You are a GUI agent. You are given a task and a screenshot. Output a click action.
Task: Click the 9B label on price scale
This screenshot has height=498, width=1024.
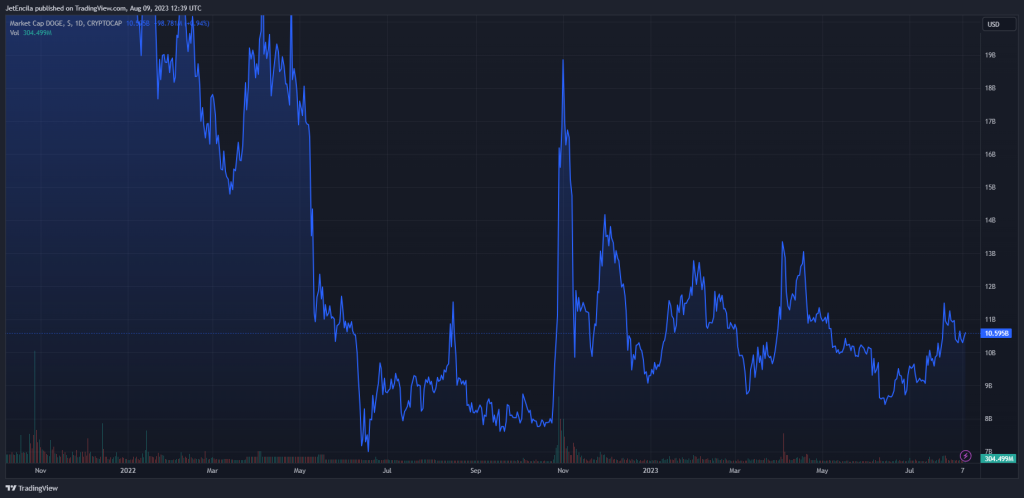click(990, 385)
